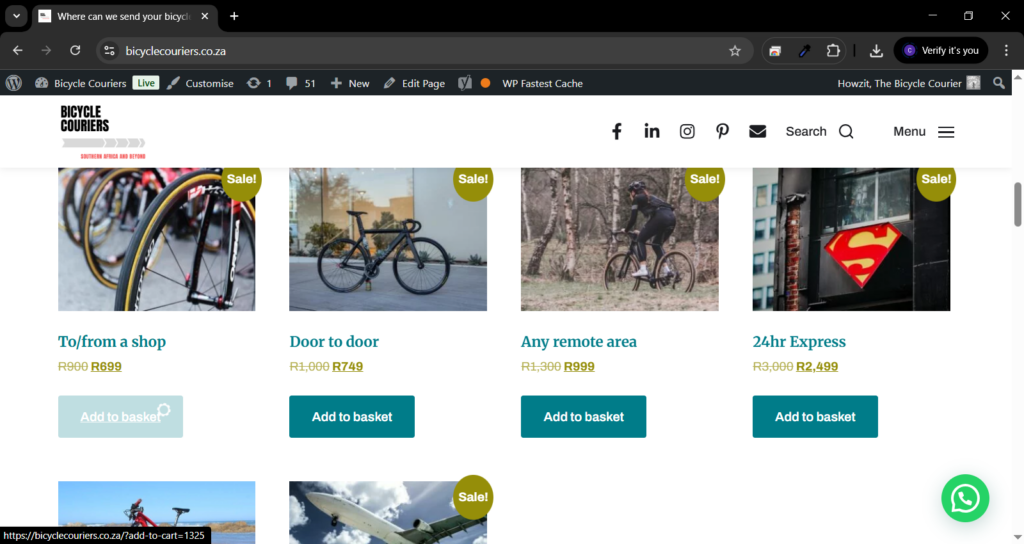Image resolution: width=1024 pixels, height=544 pixels.
Task: Go back in browser history
Action: pyautogui.click(x=18, y=50)
